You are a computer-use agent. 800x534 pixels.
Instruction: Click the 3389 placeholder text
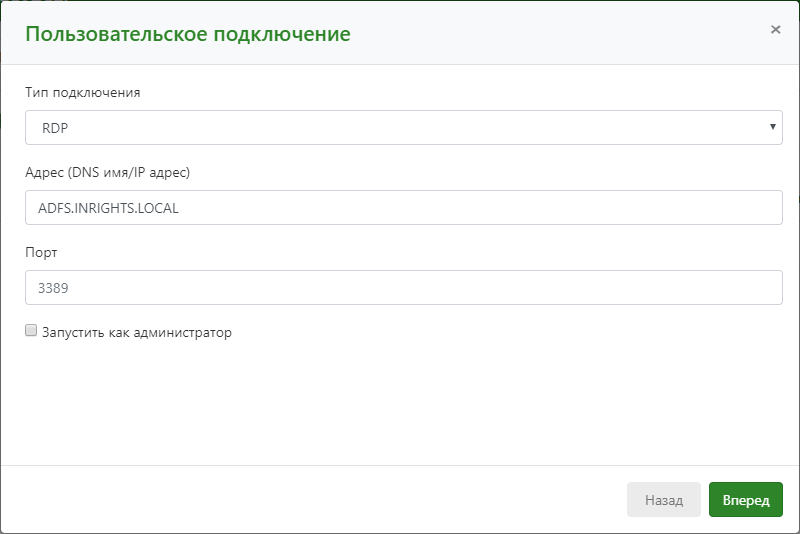point(53,288)
